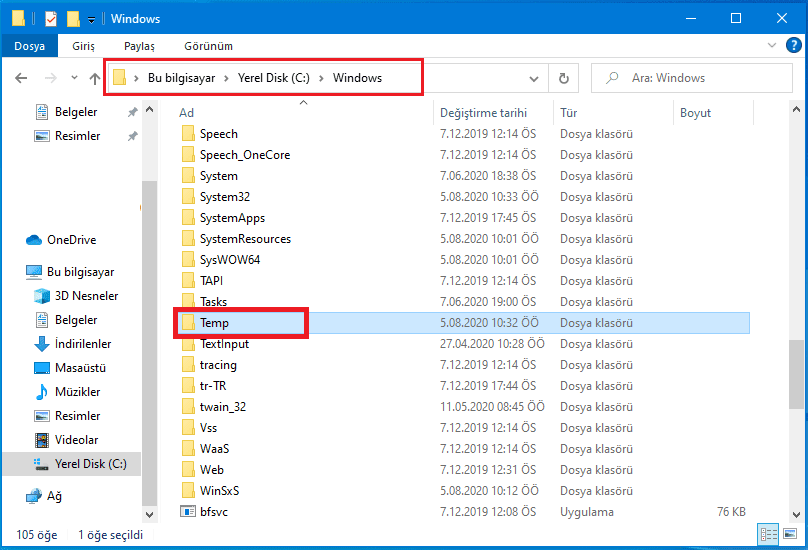
Task: Go up one folder level
Action: click(95, 78)
